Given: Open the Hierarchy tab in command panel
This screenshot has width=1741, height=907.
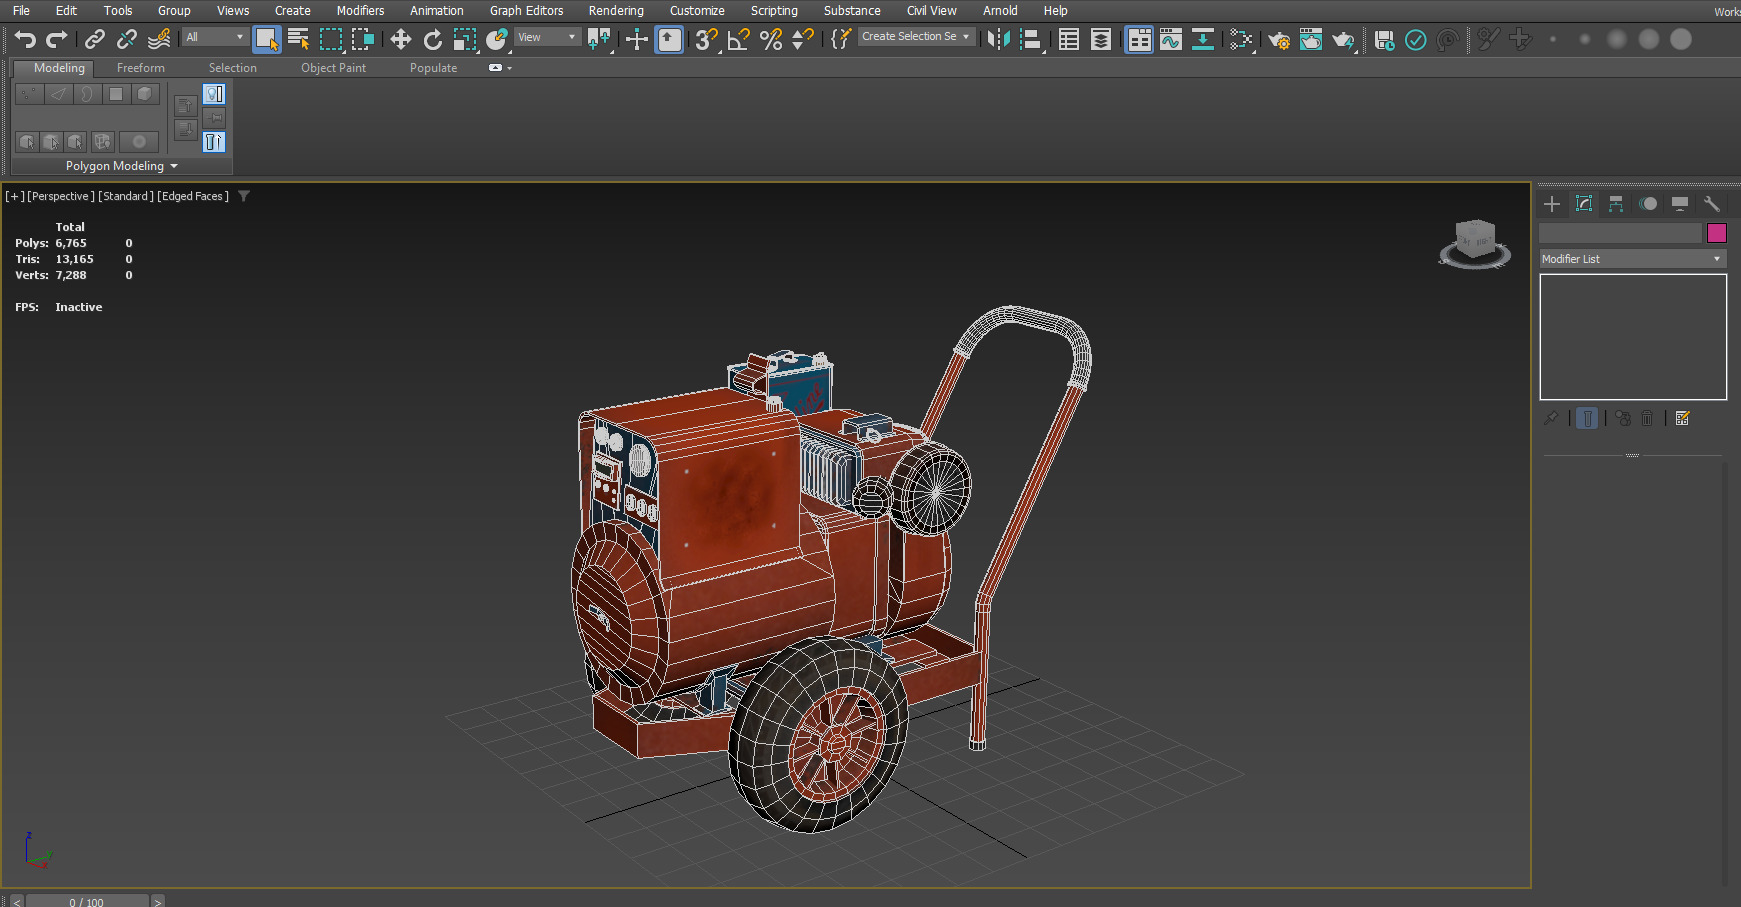Looking at the screenshot, I should point(1616,204).
